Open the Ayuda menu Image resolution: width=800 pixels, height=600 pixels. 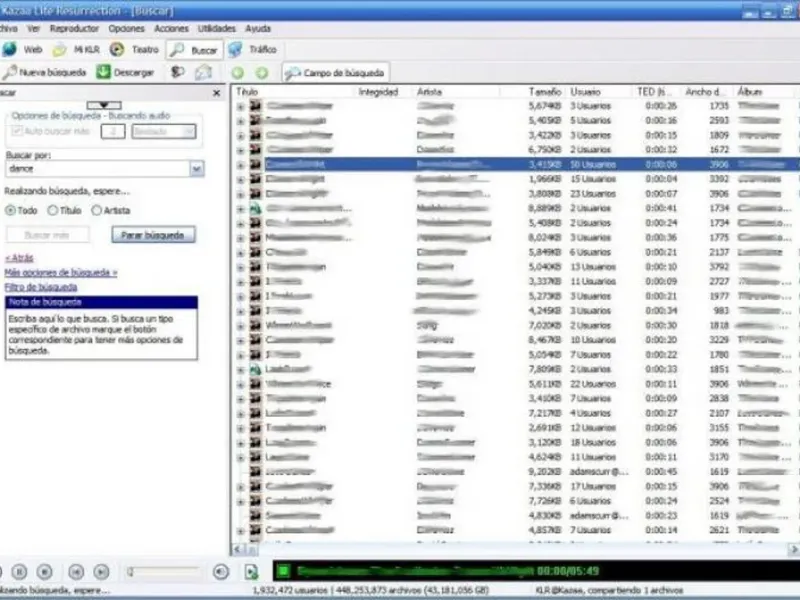point(258,29)
